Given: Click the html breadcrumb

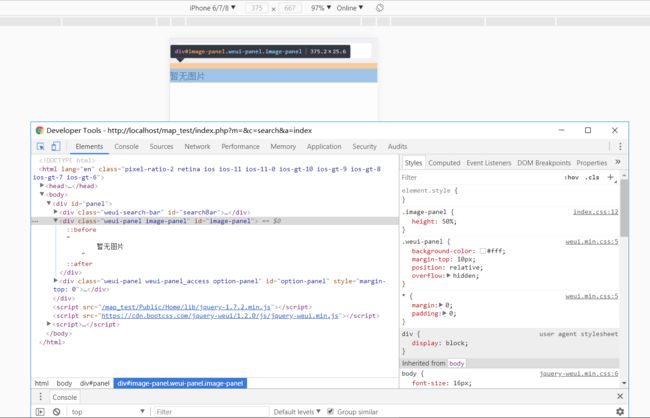Looking at the screenshot, I should [x=41, y=383].
